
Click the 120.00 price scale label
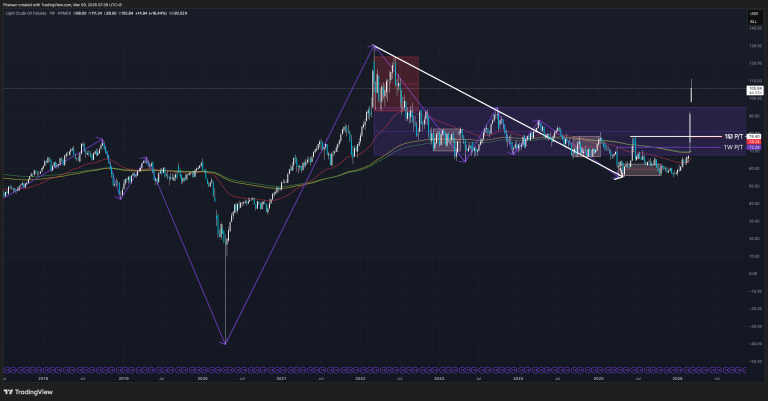point(755,63)
